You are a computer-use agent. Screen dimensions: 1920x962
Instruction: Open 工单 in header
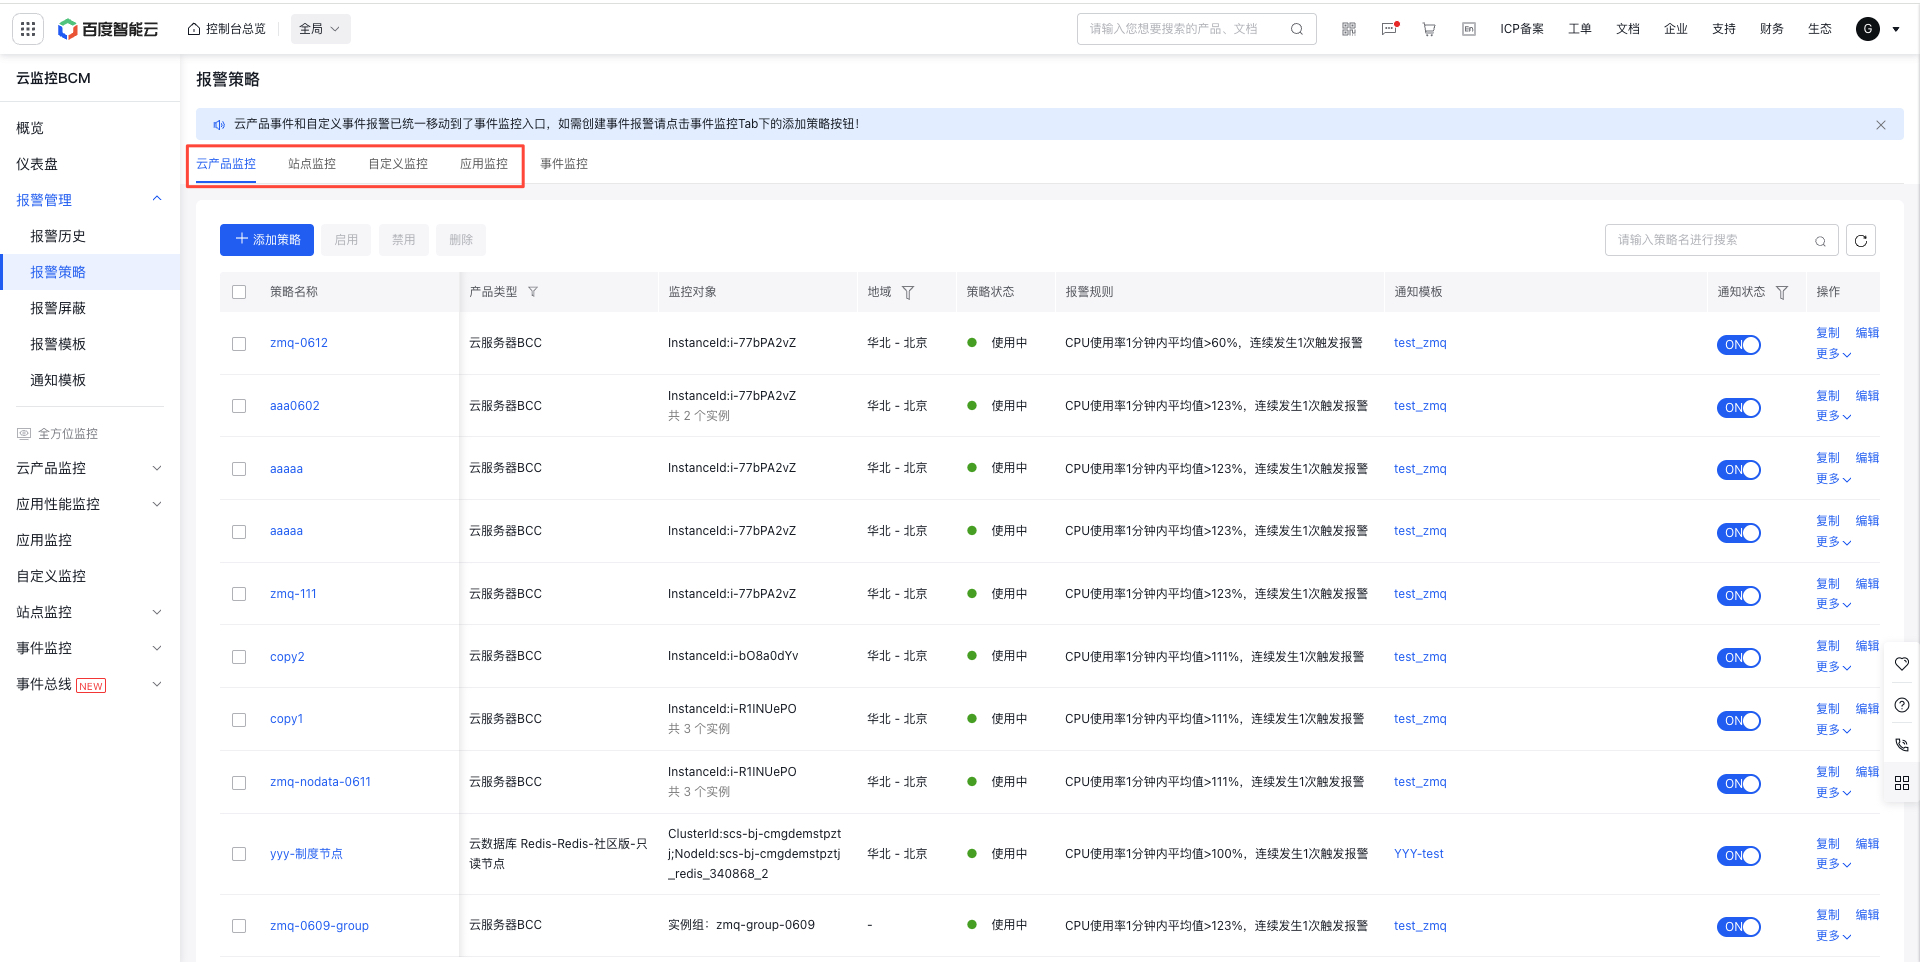[x=1580, y=29]
